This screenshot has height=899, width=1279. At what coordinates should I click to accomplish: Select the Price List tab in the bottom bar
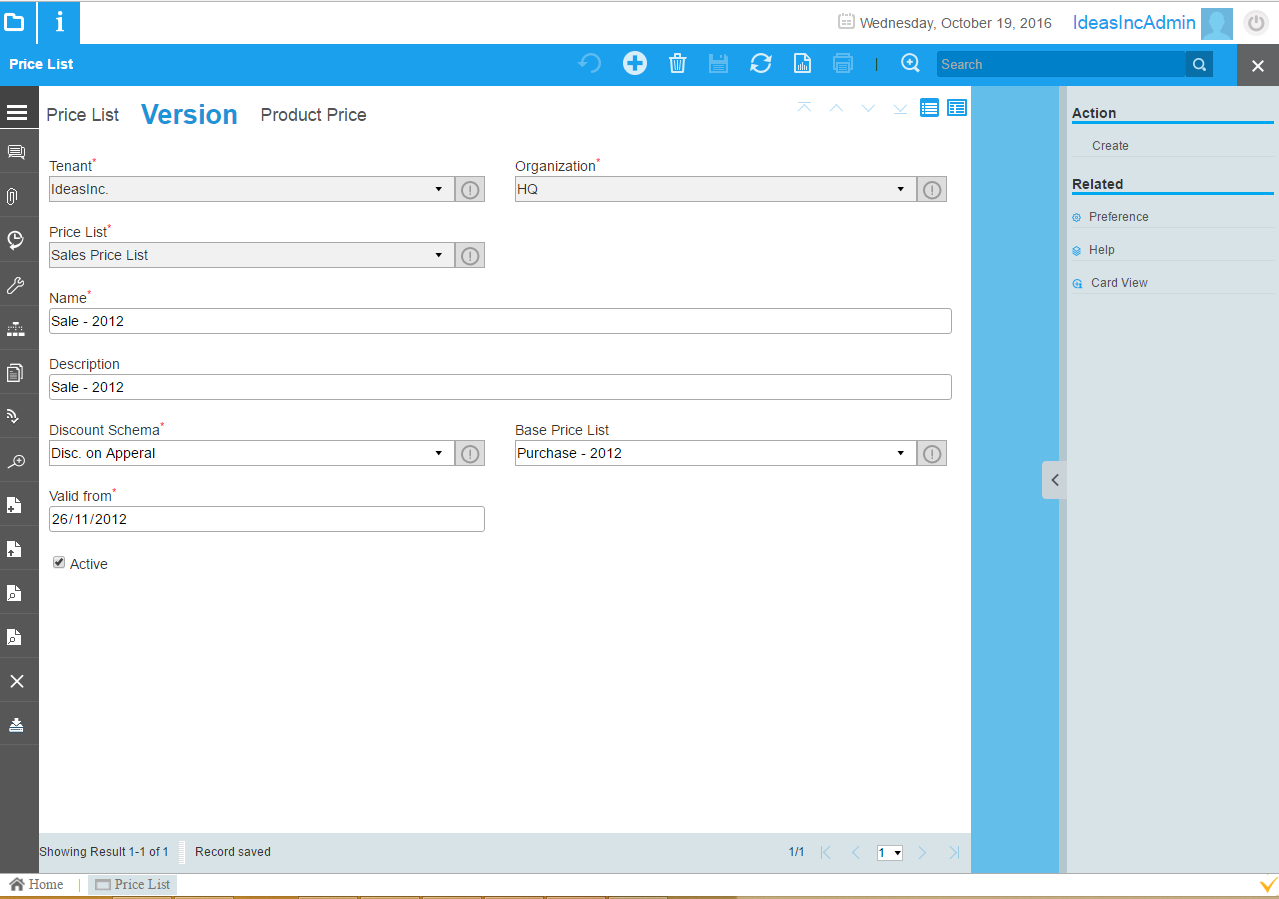[x=133, y=884]
